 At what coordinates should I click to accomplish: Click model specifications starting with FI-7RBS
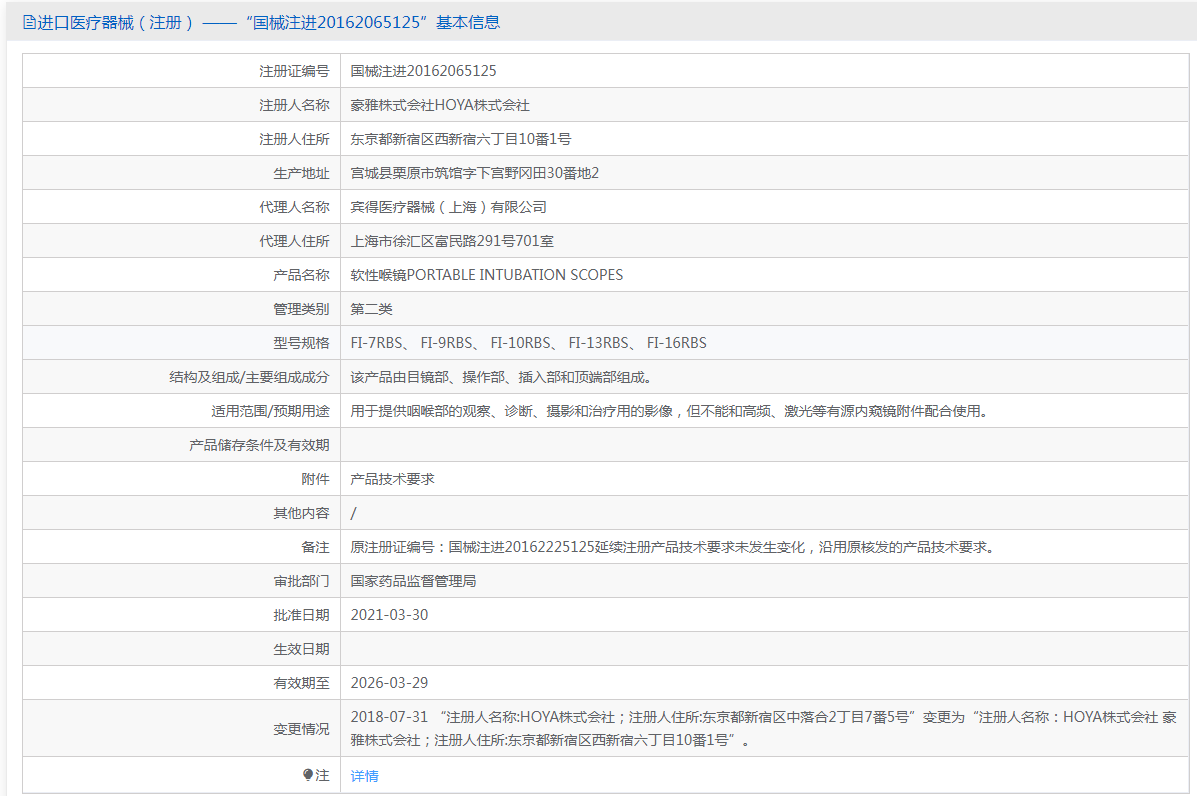pyautogui.click(x=528, y=343)
